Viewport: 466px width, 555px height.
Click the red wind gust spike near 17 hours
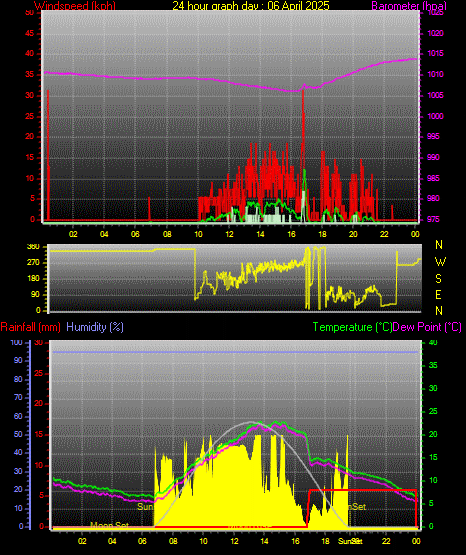(x=303, y=142)
